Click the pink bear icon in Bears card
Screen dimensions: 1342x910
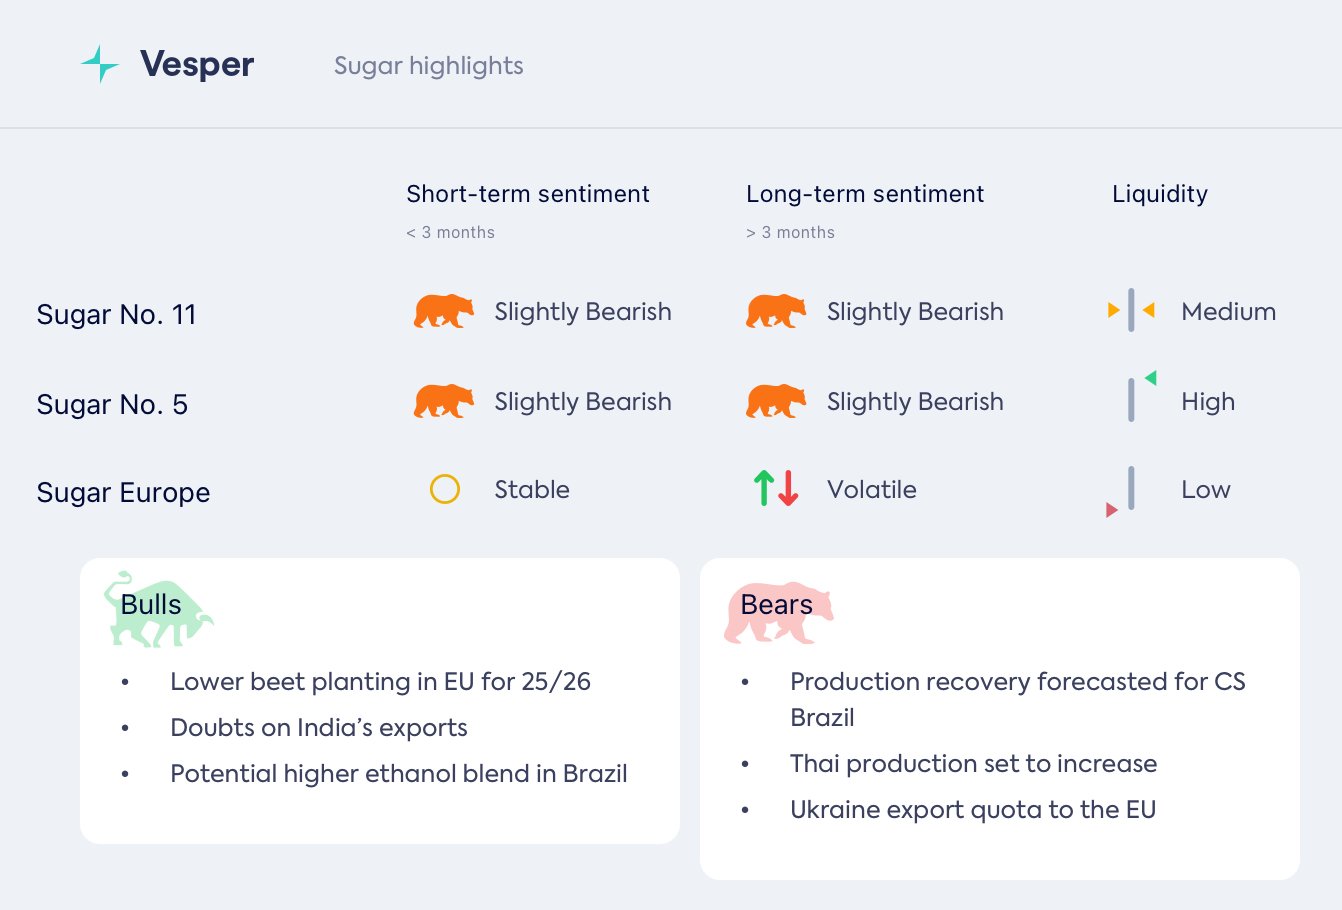777,612
